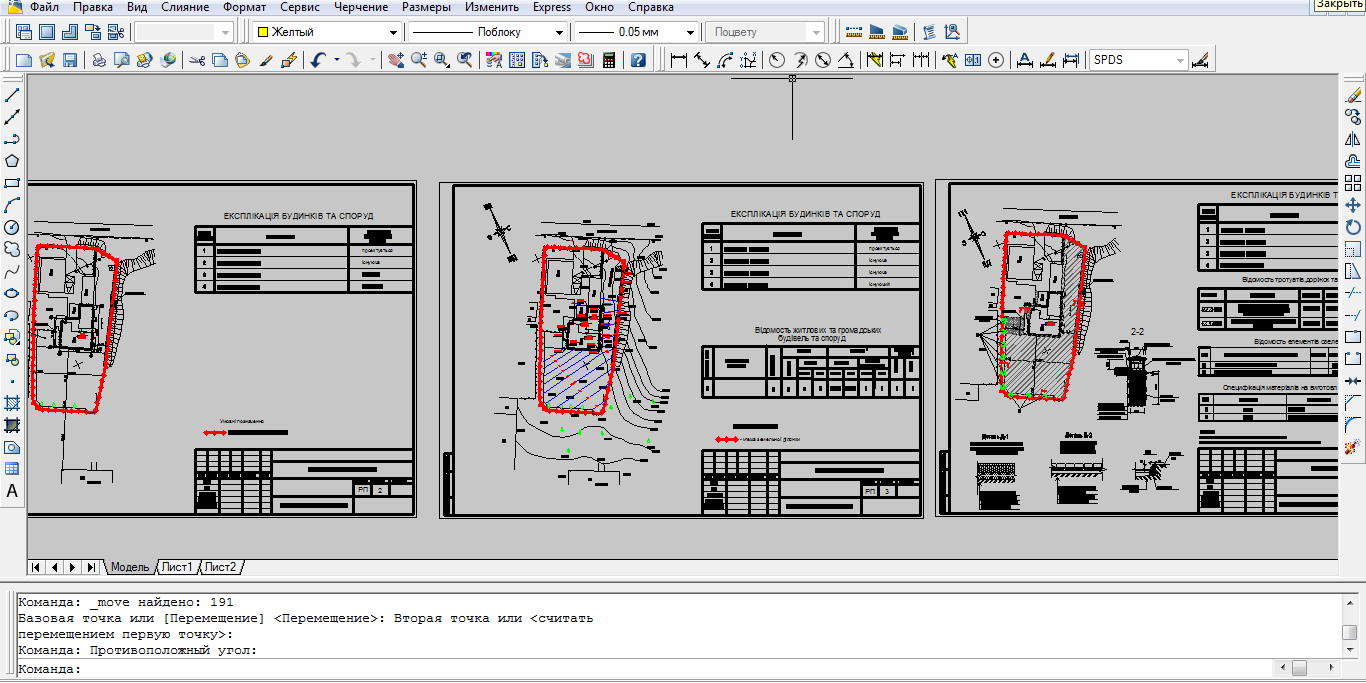Open the plot style dropdown Поцвету
This screenshot has height=683, width=1366.
coord(817,32)
